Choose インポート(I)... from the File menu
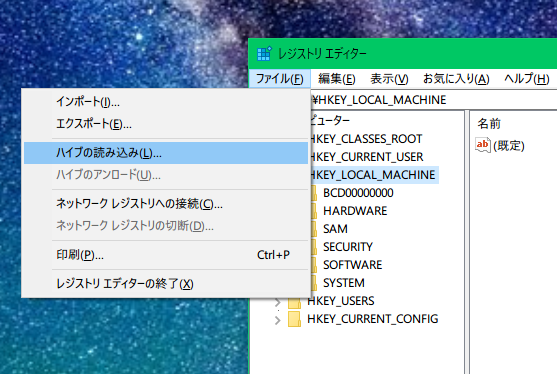The width and height of the screenshot is (557, 374). [x=166, y=102]
